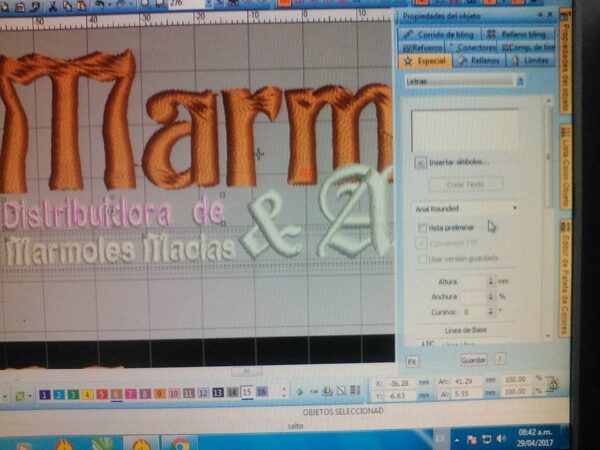Select color swatch 3

(x=73, y=395)
